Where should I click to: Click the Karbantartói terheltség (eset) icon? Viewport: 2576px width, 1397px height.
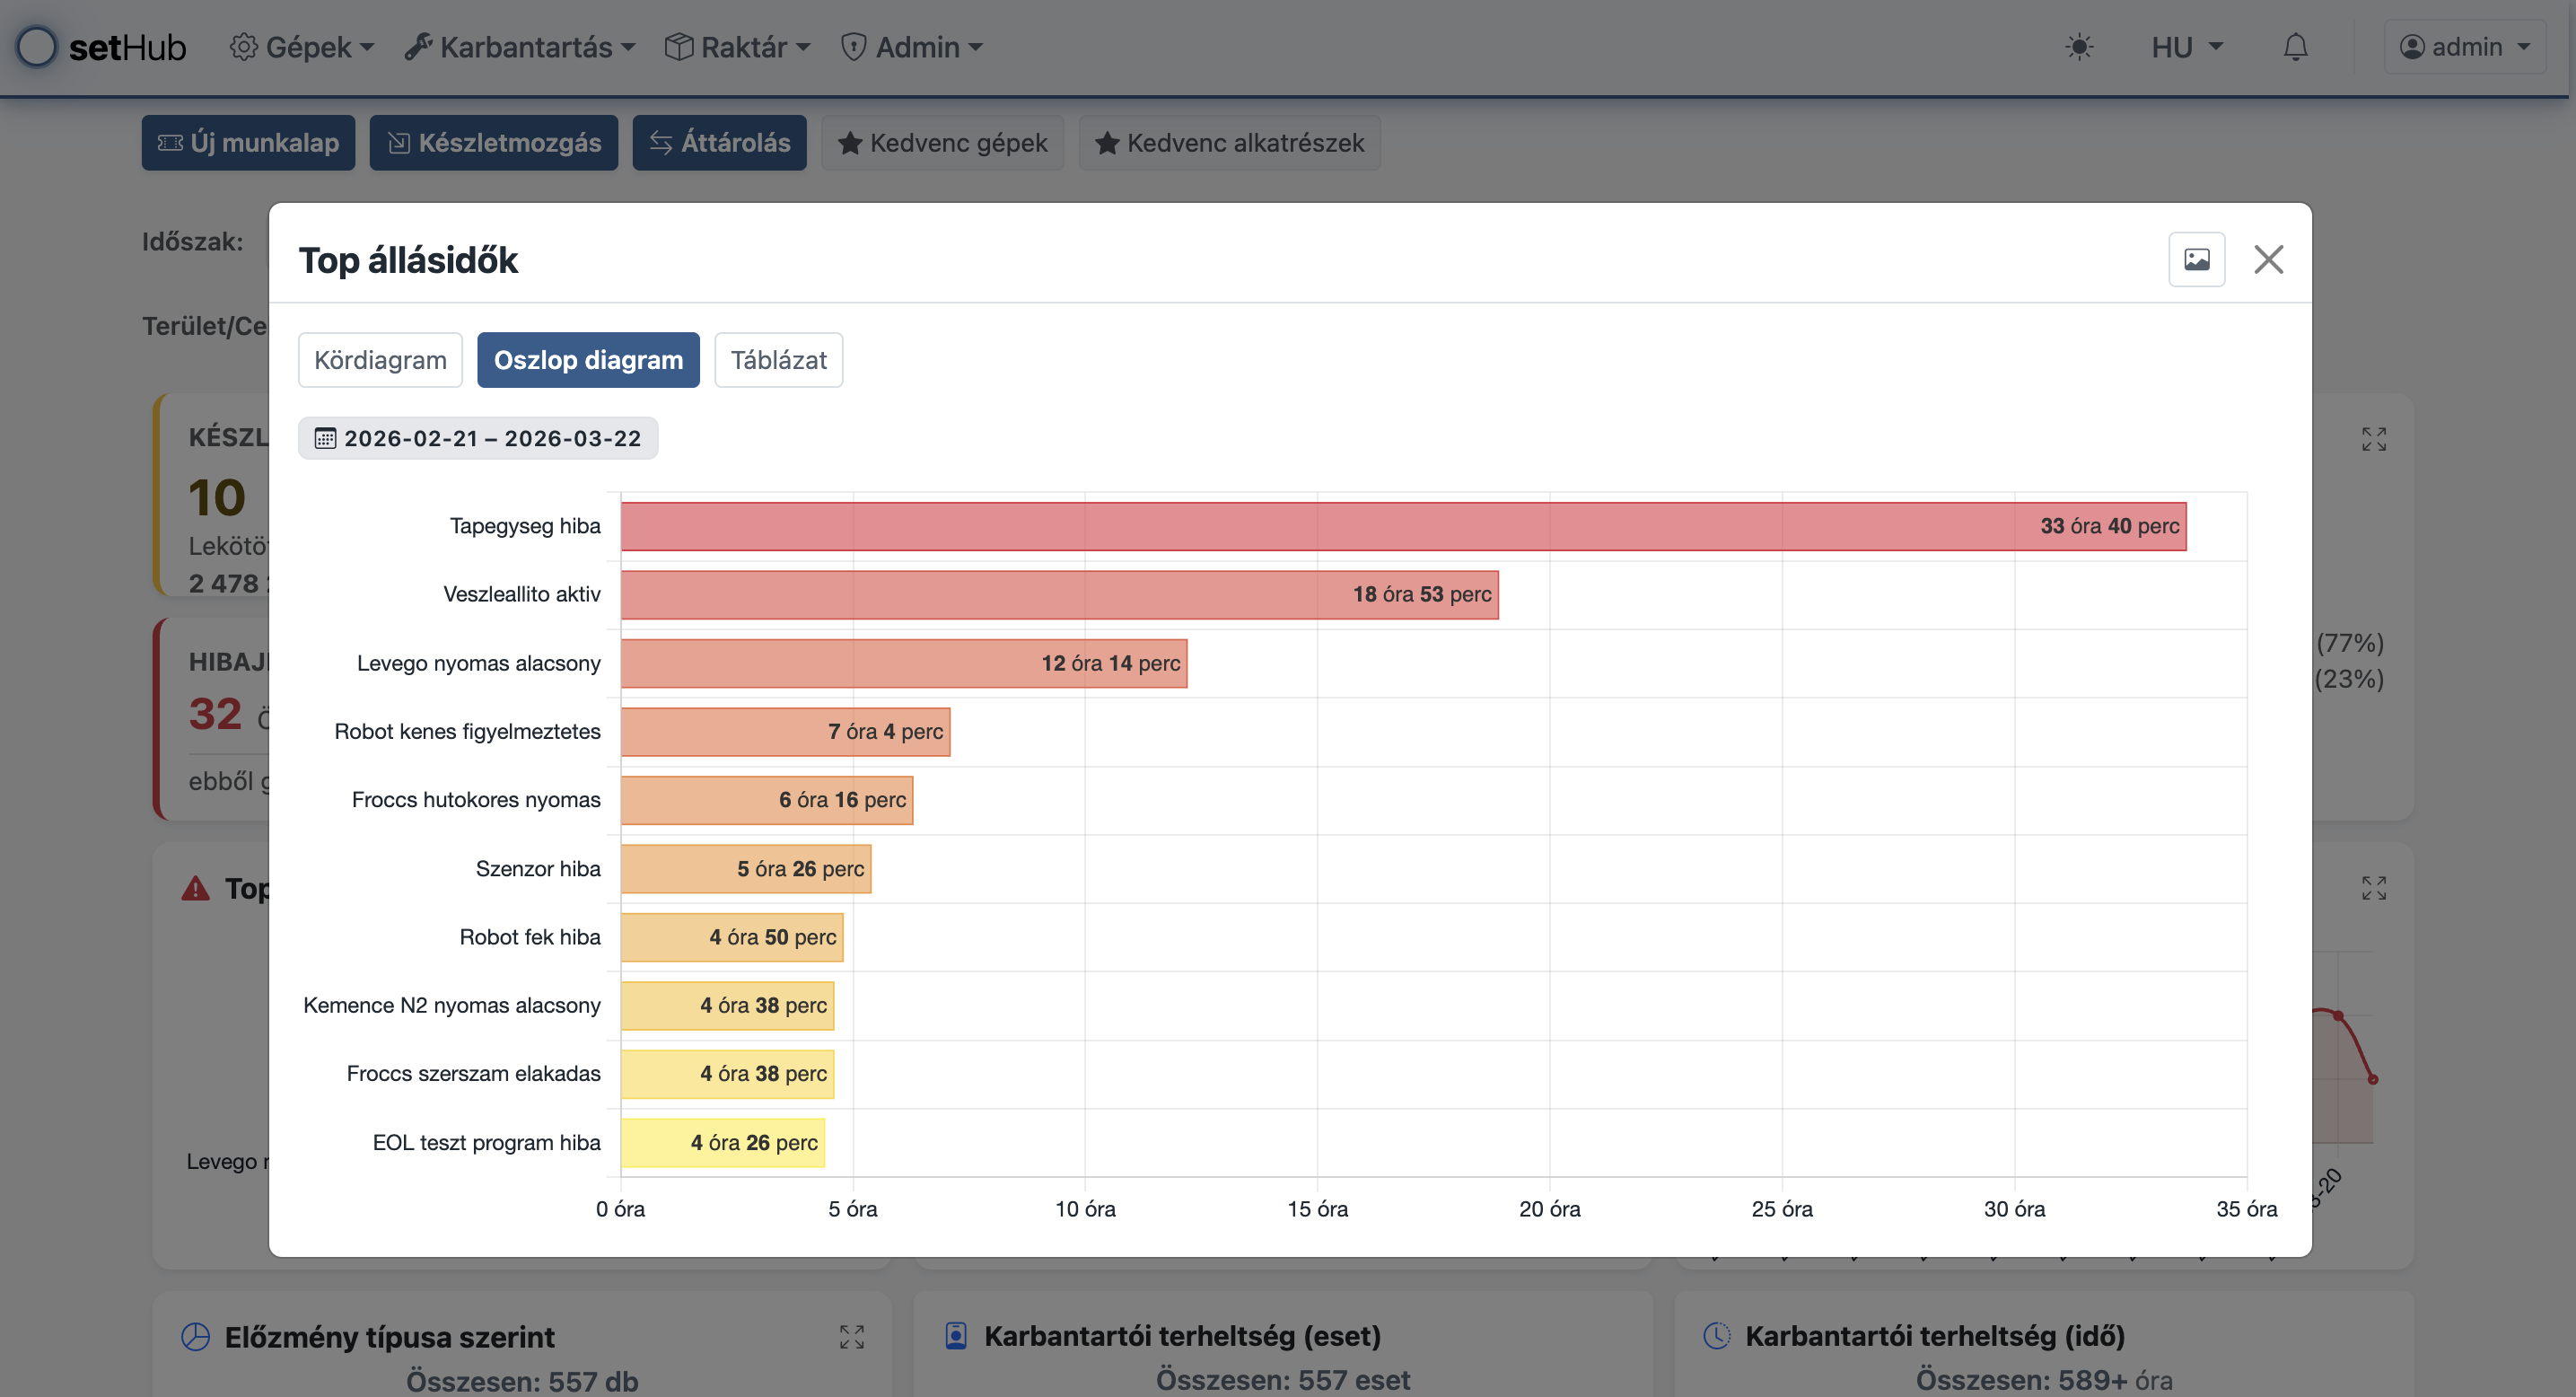point(955,1336)
